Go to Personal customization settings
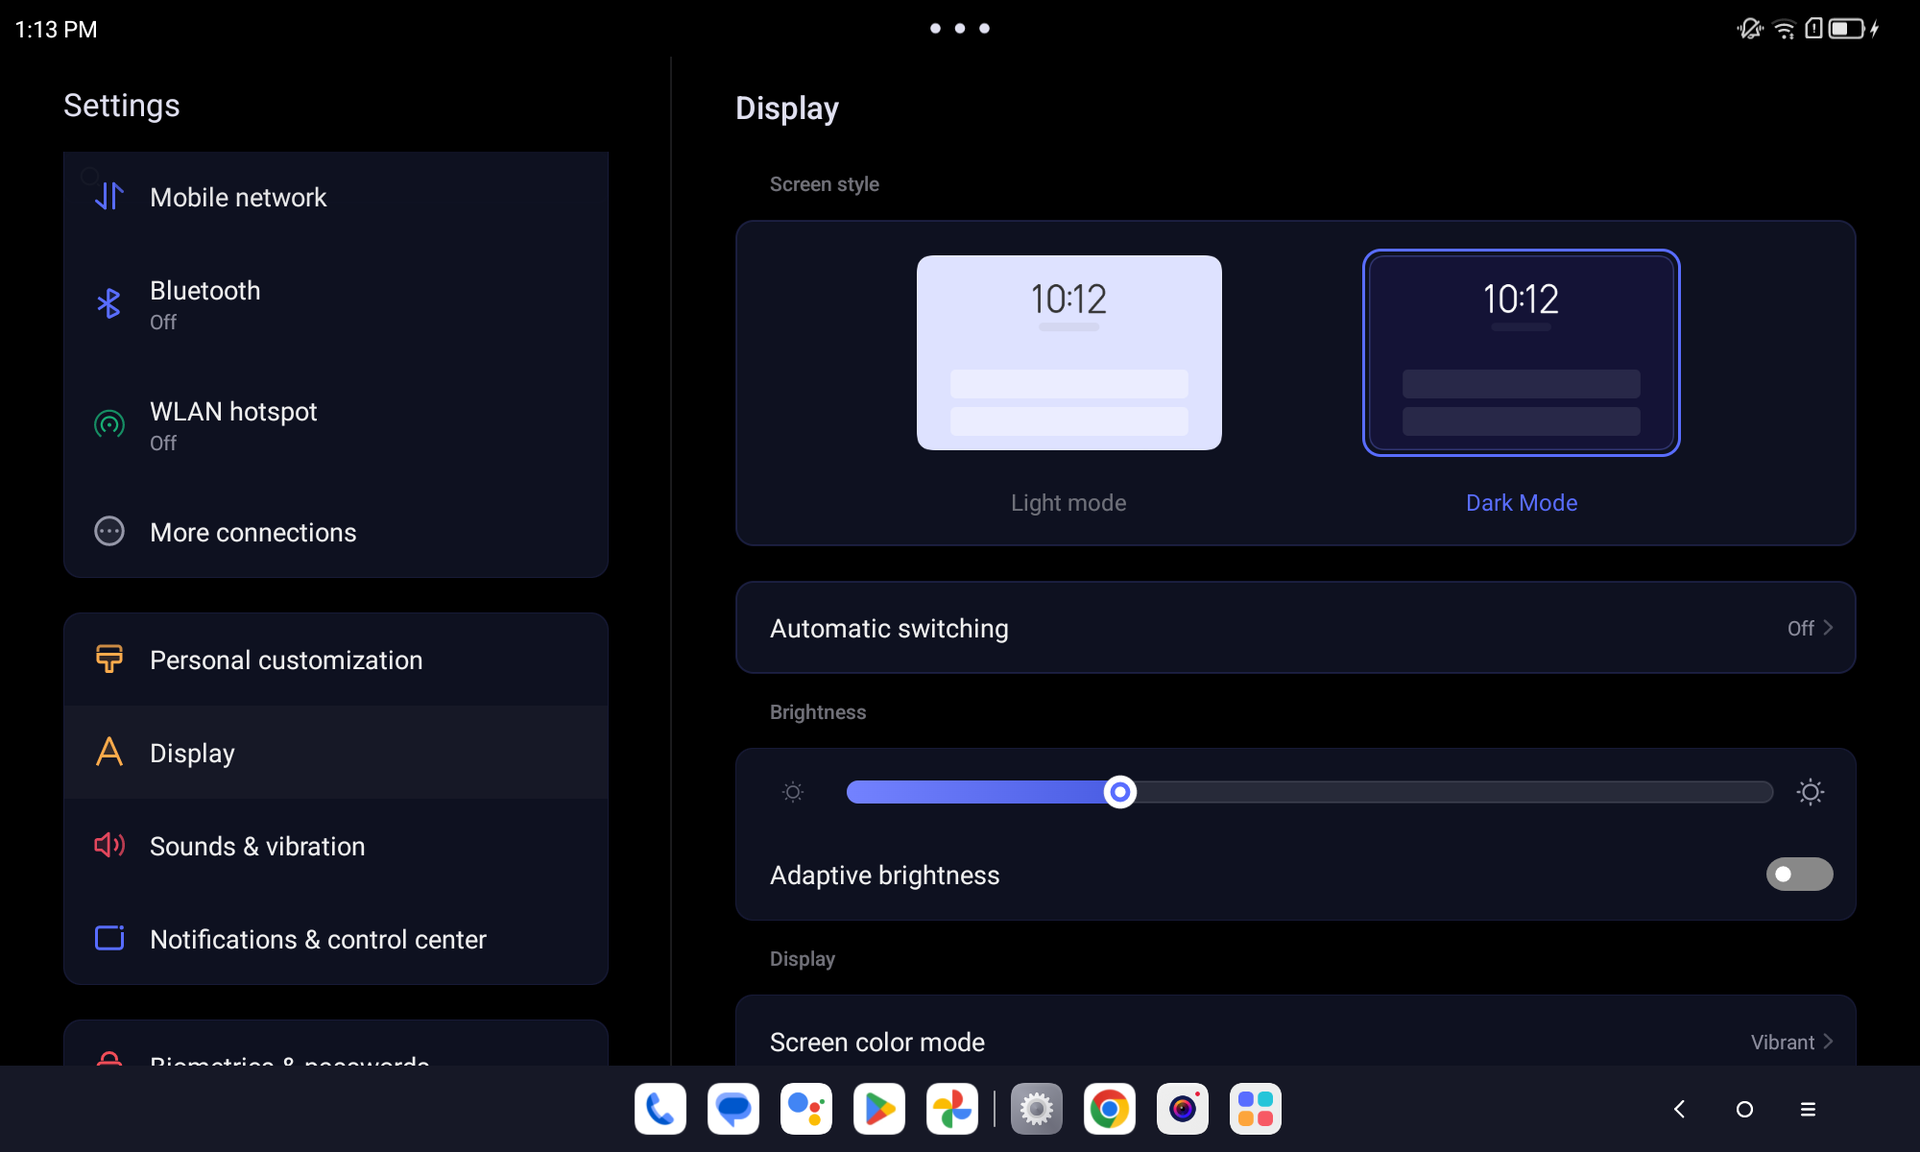The image size is (1920, 1152). click(x=286, y=660)
